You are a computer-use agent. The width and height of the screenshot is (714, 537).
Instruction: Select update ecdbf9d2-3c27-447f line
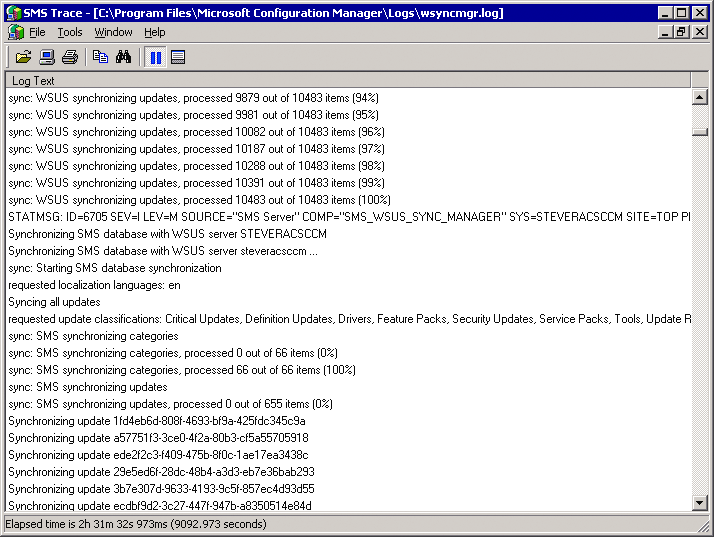[348, 505]
